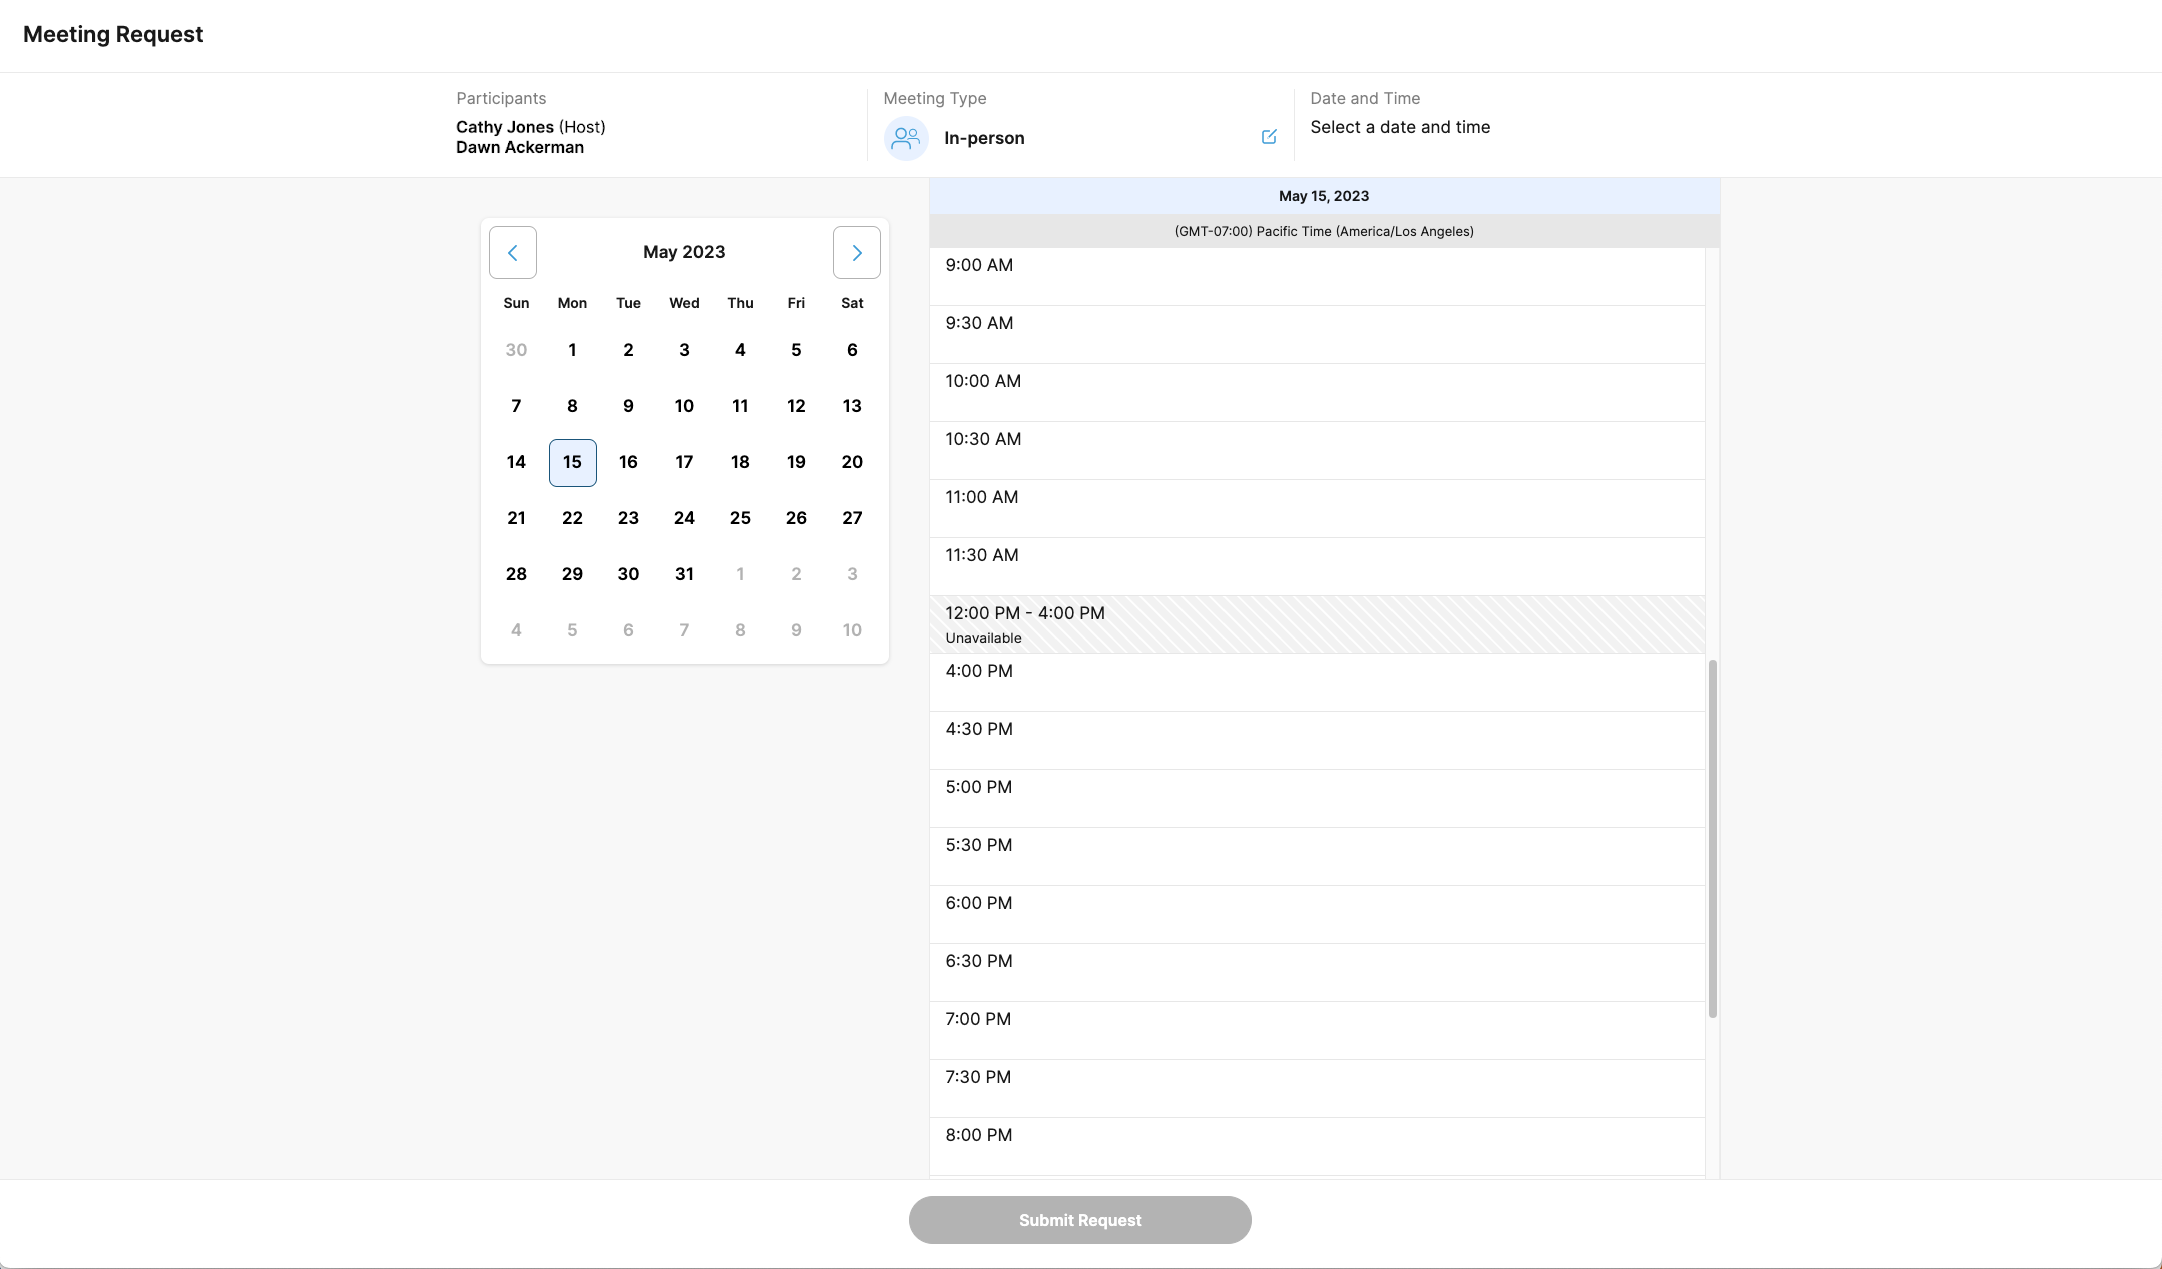The width and height of the screenshot is (2162, 1269).
Task: Advance to next month with right chevron
Action: [856, 252]
